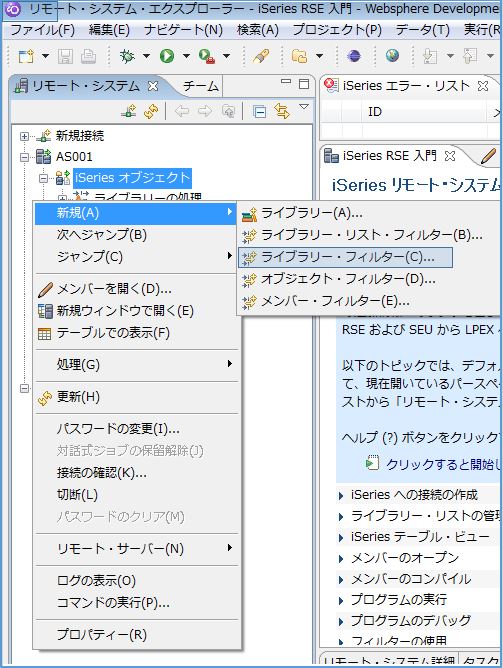Minimize the Remote Systems view panel

point(286,81)
